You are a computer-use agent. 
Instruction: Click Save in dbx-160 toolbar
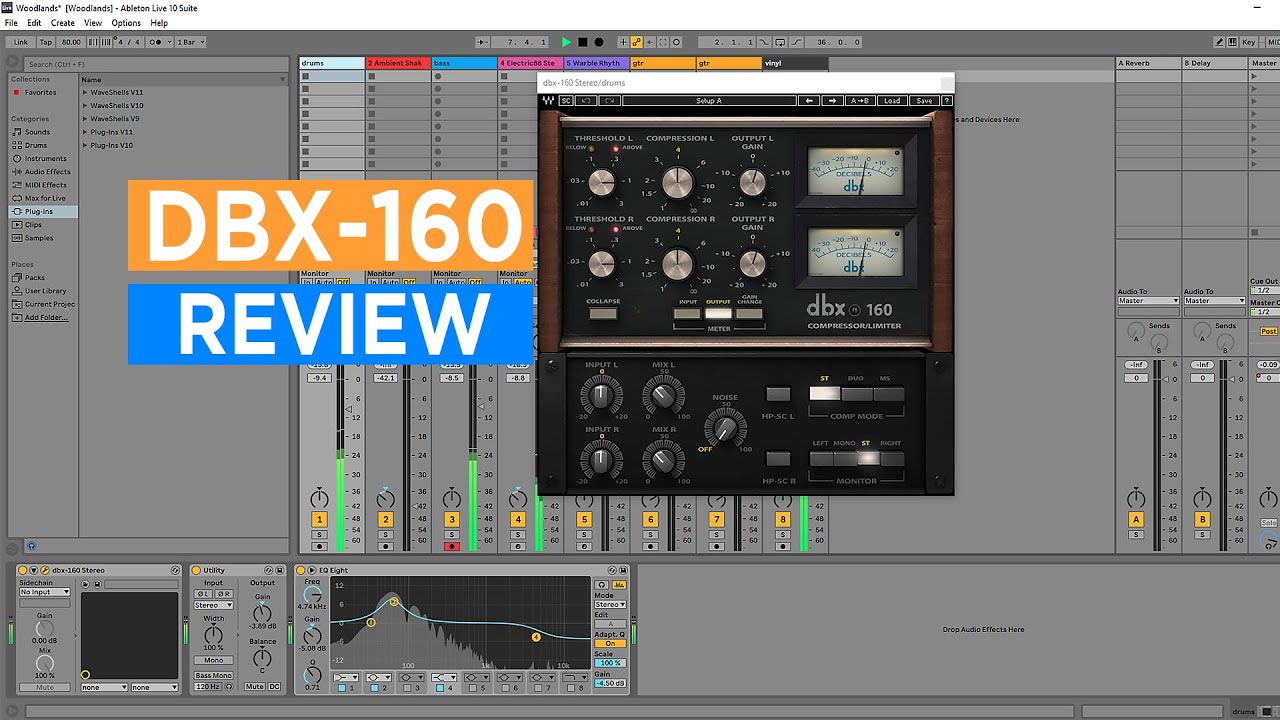coord(924,101)
